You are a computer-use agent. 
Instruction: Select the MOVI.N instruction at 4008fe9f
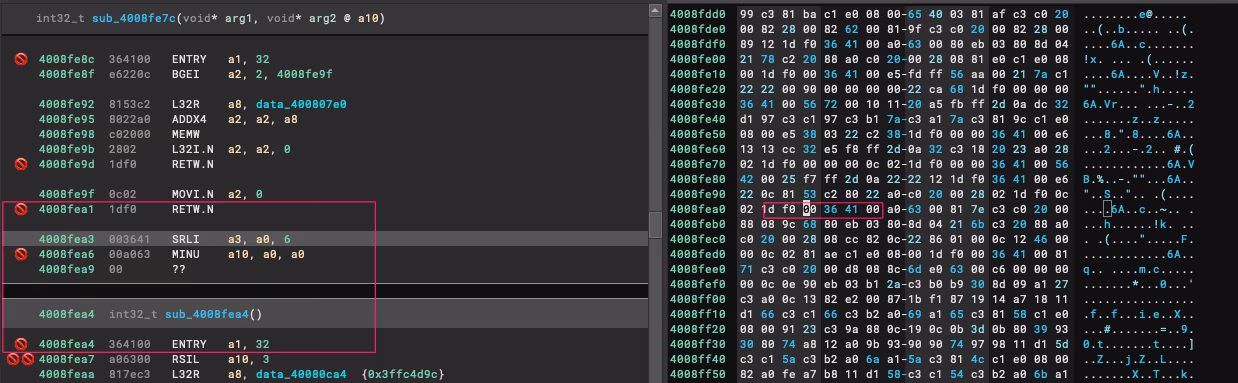pos(193,195)
